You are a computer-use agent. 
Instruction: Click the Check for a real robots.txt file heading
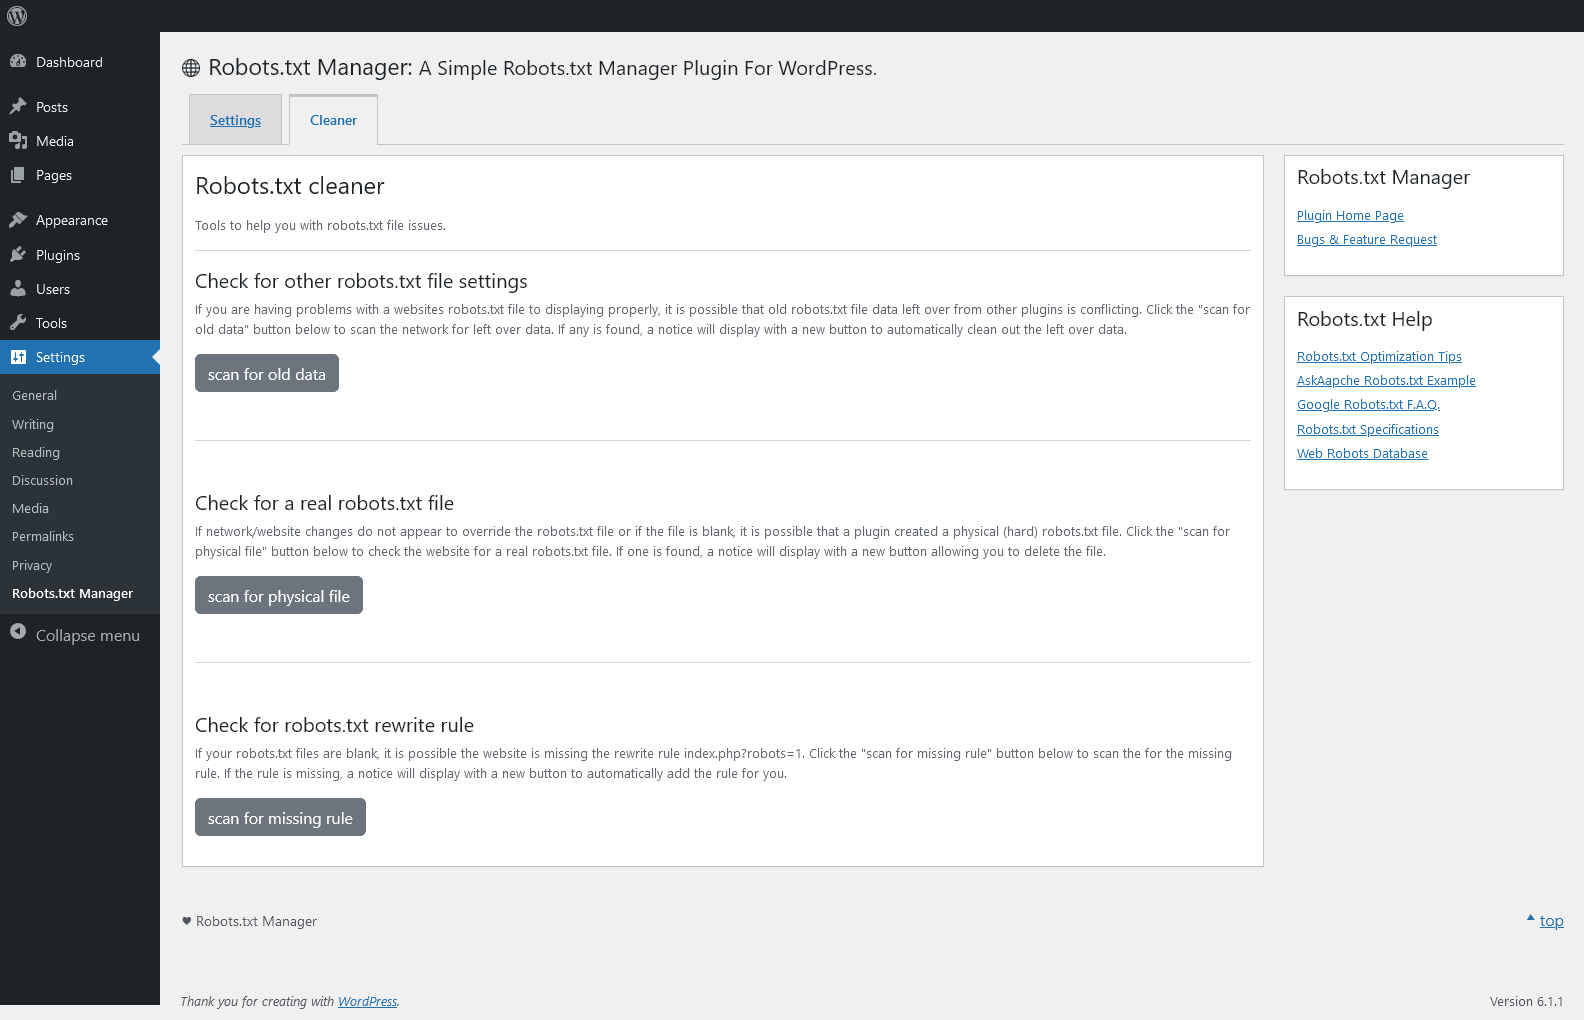[324, 503]
